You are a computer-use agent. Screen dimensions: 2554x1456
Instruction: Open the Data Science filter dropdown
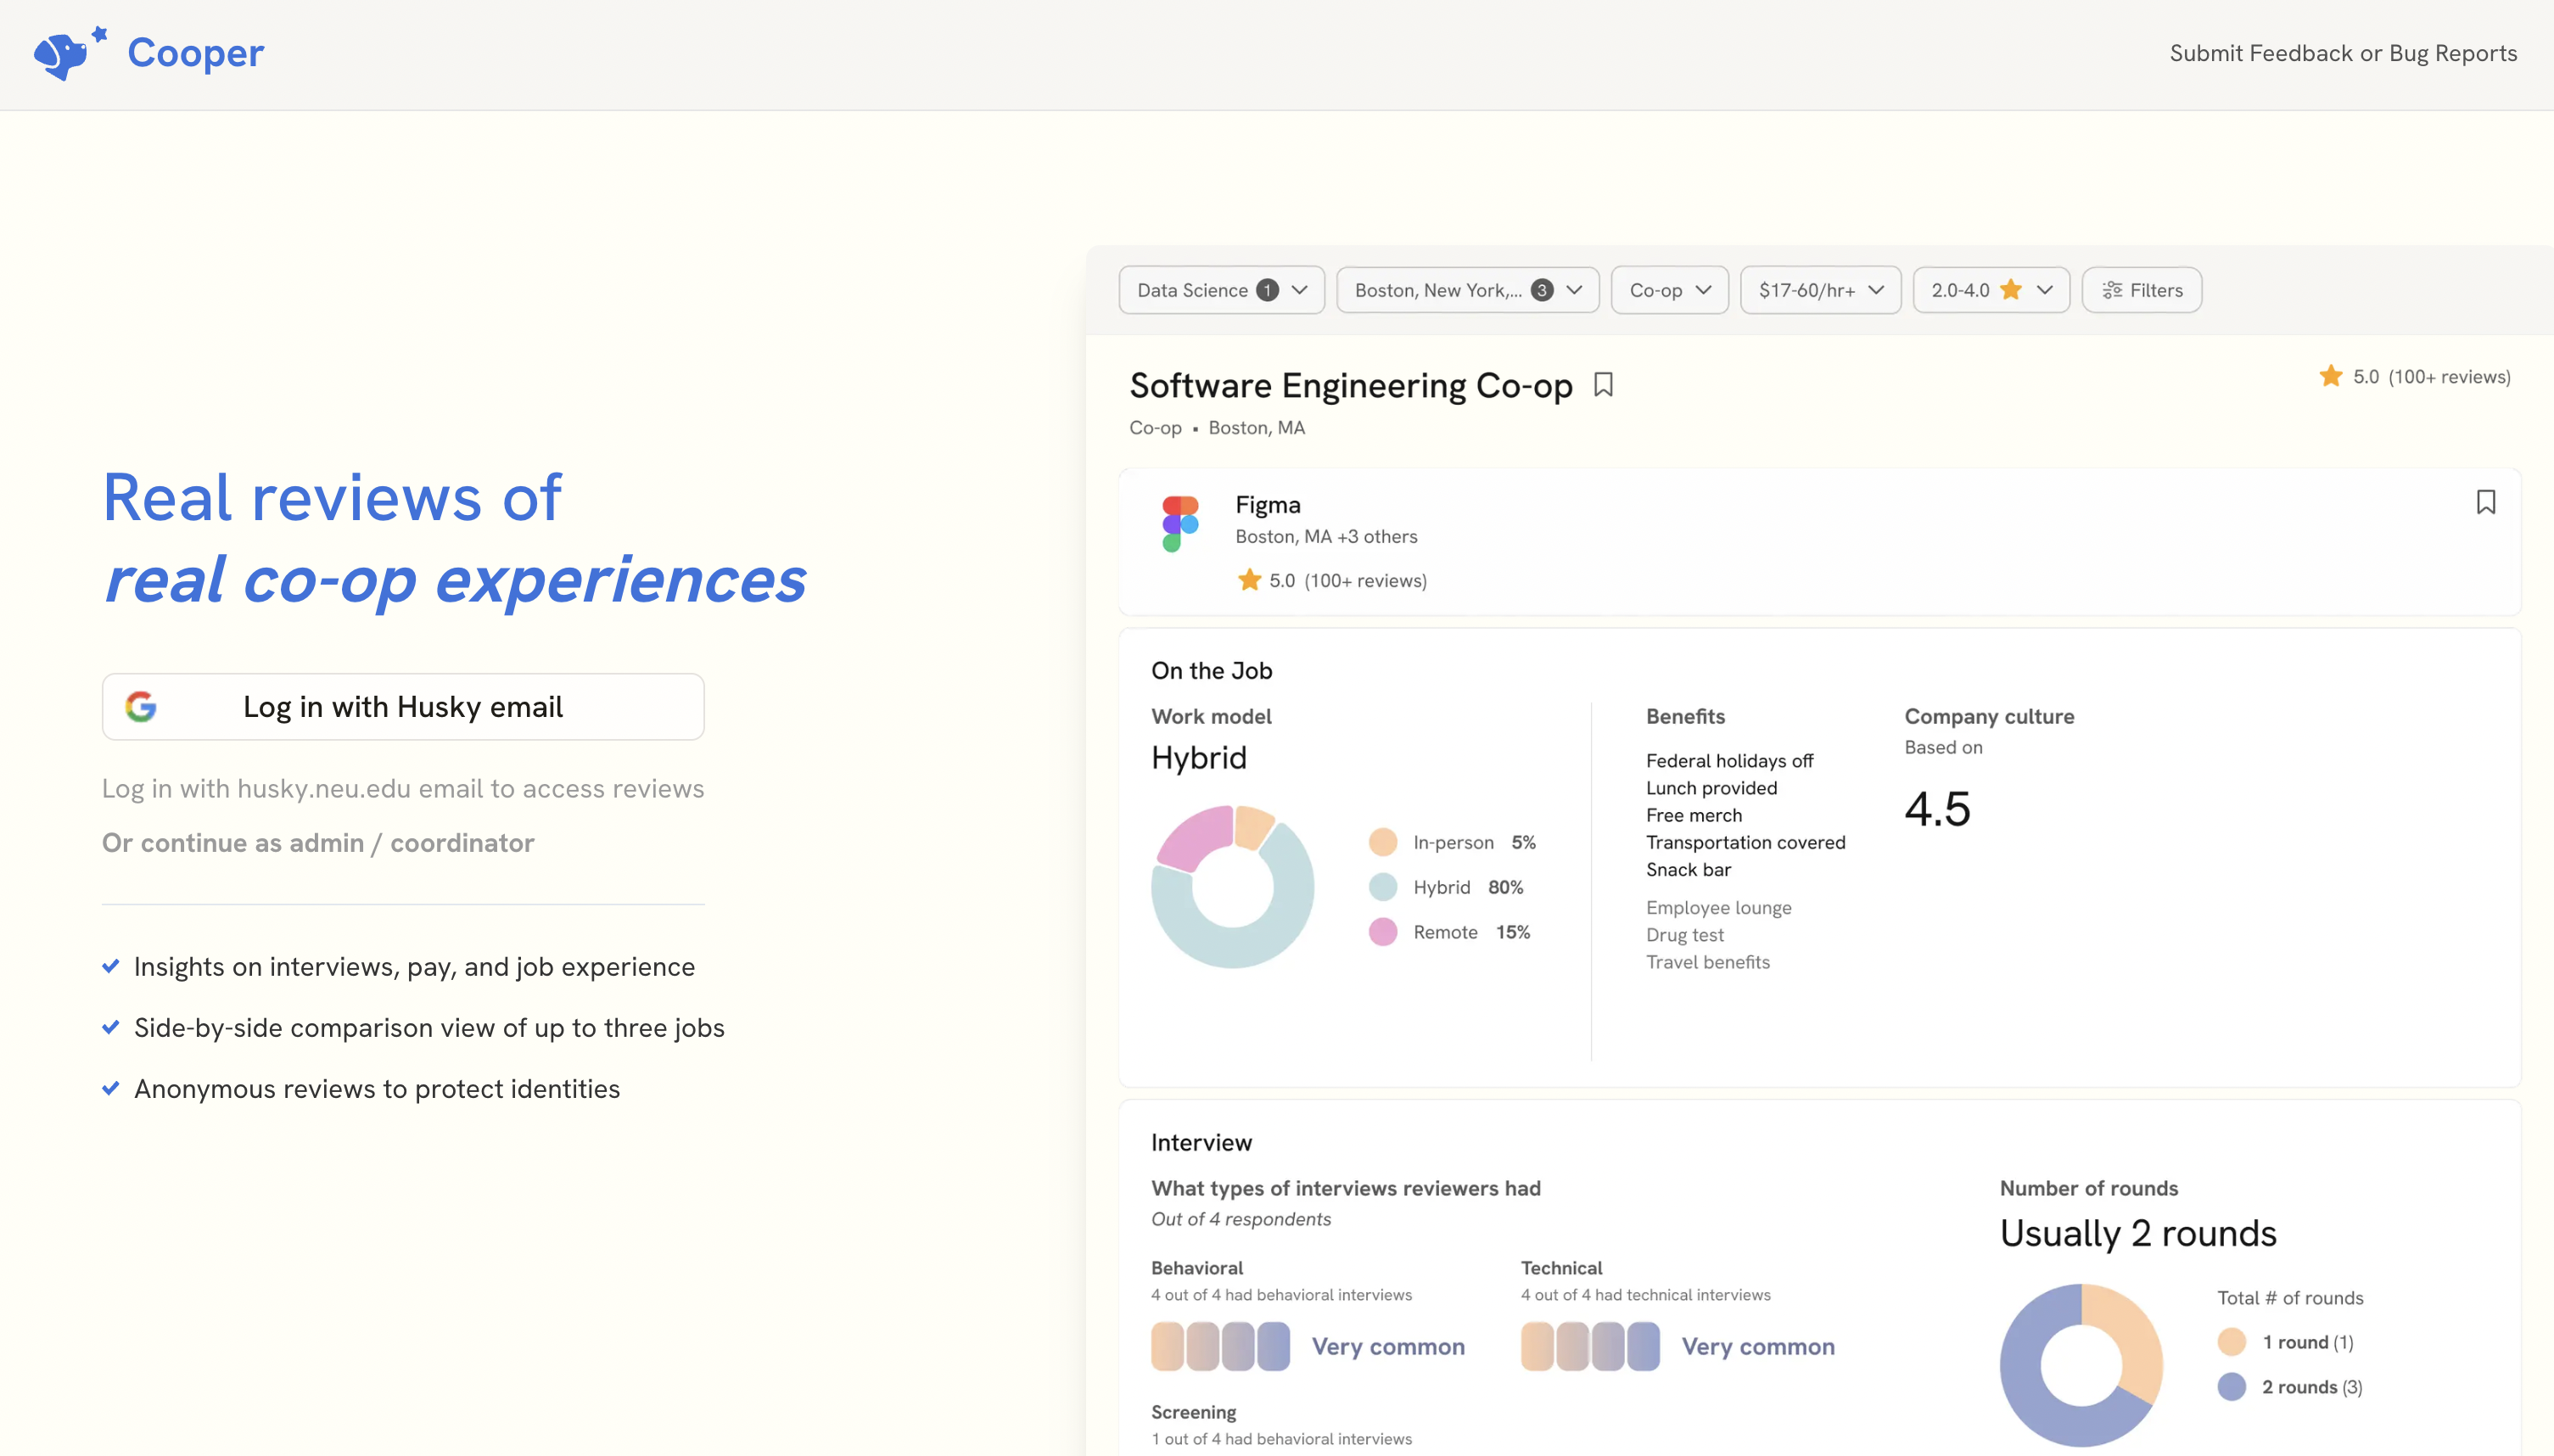coord(1222,290)
